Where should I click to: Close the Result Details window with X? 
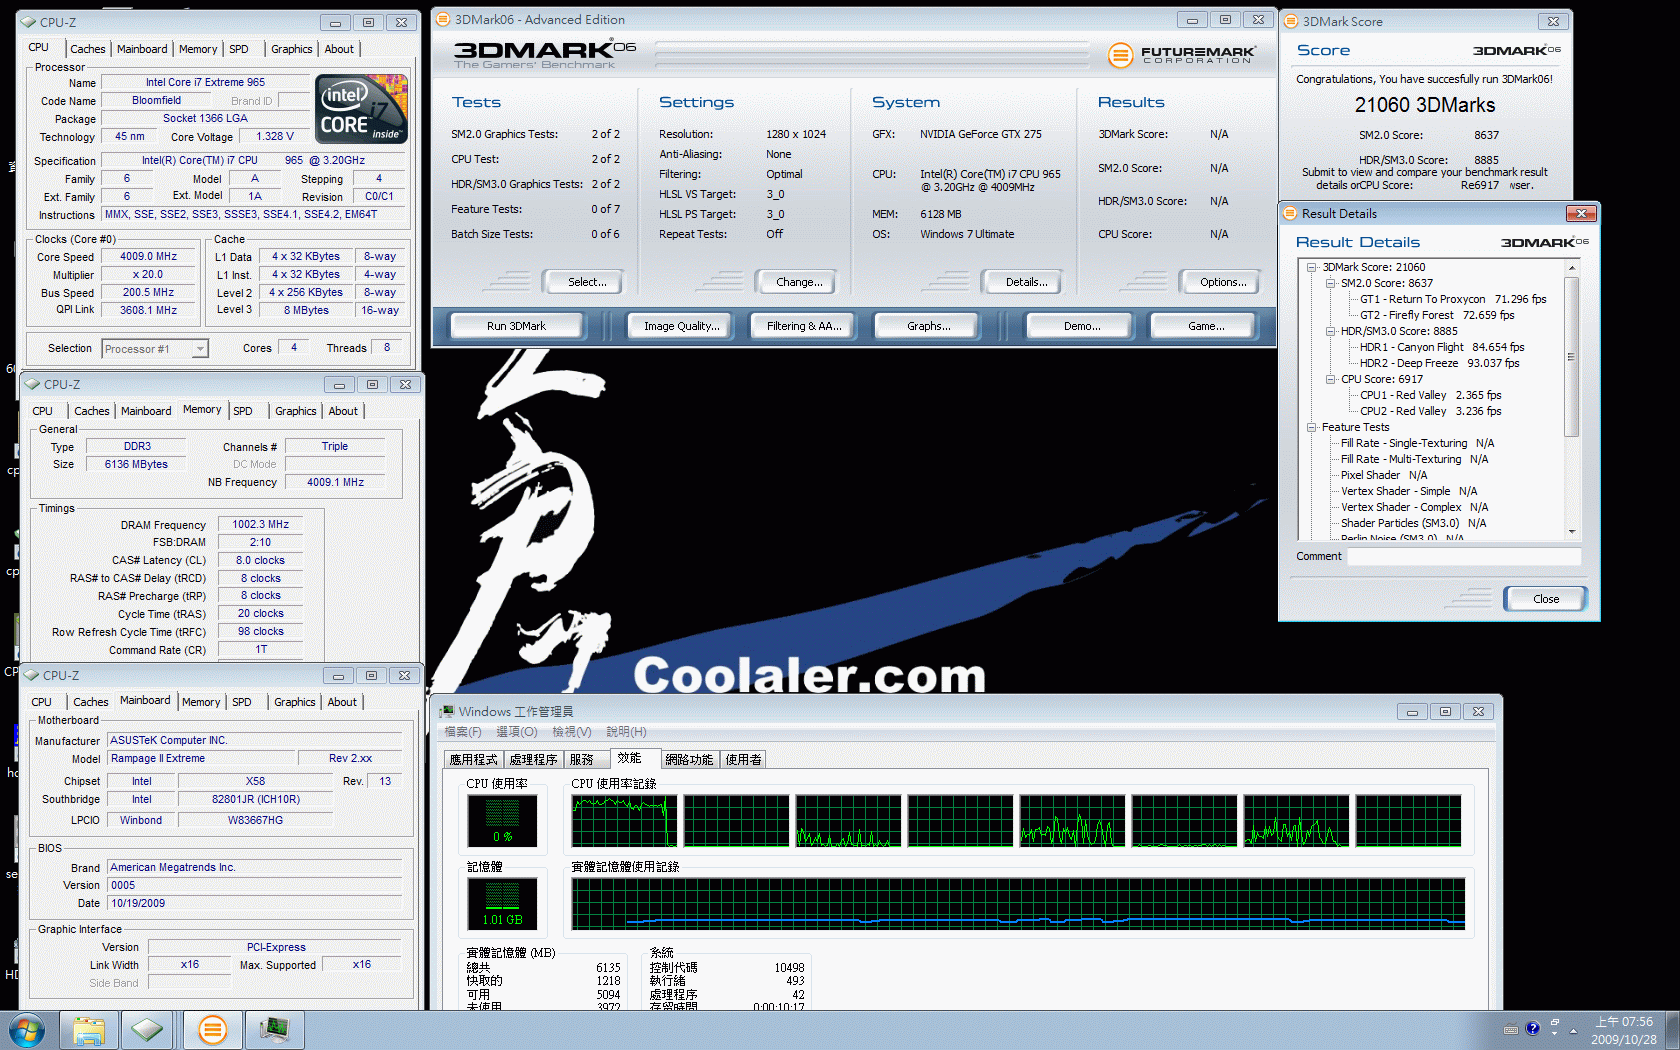point(1581,213)
